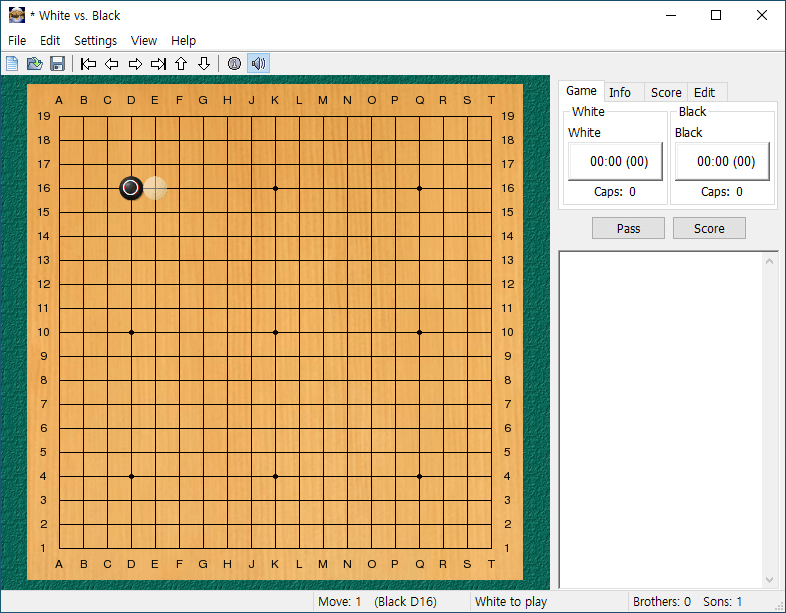The height and width of the screenshot is (613, 786).
Task: Open the File menu
Action: coord(17,41)
